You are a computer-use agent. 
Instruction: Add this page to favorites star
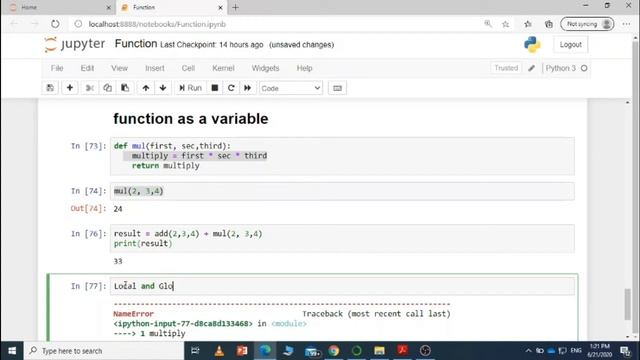[x=506, y=24]
